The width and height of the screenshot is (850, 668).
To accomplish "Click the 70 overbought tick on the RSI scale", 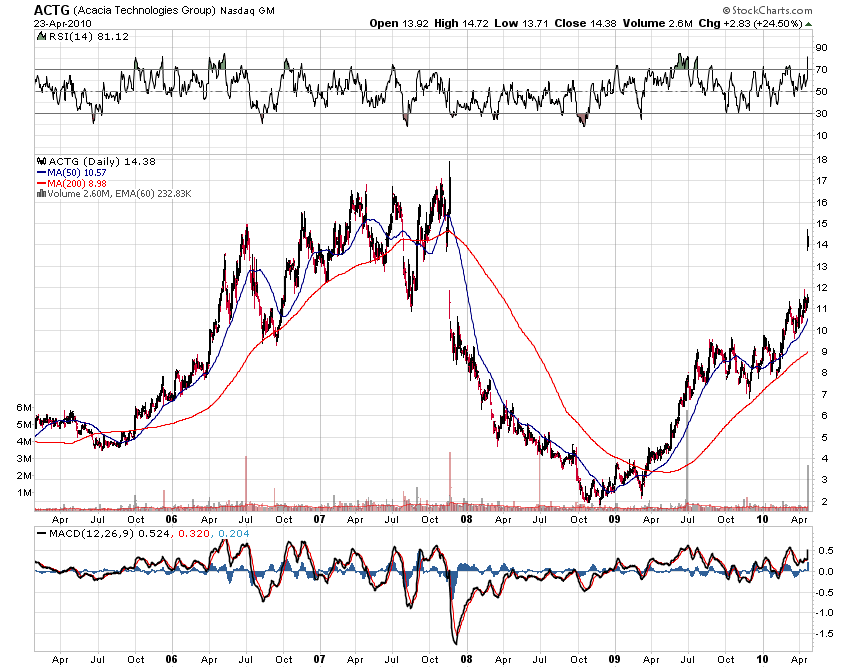I will pos(822,69).
